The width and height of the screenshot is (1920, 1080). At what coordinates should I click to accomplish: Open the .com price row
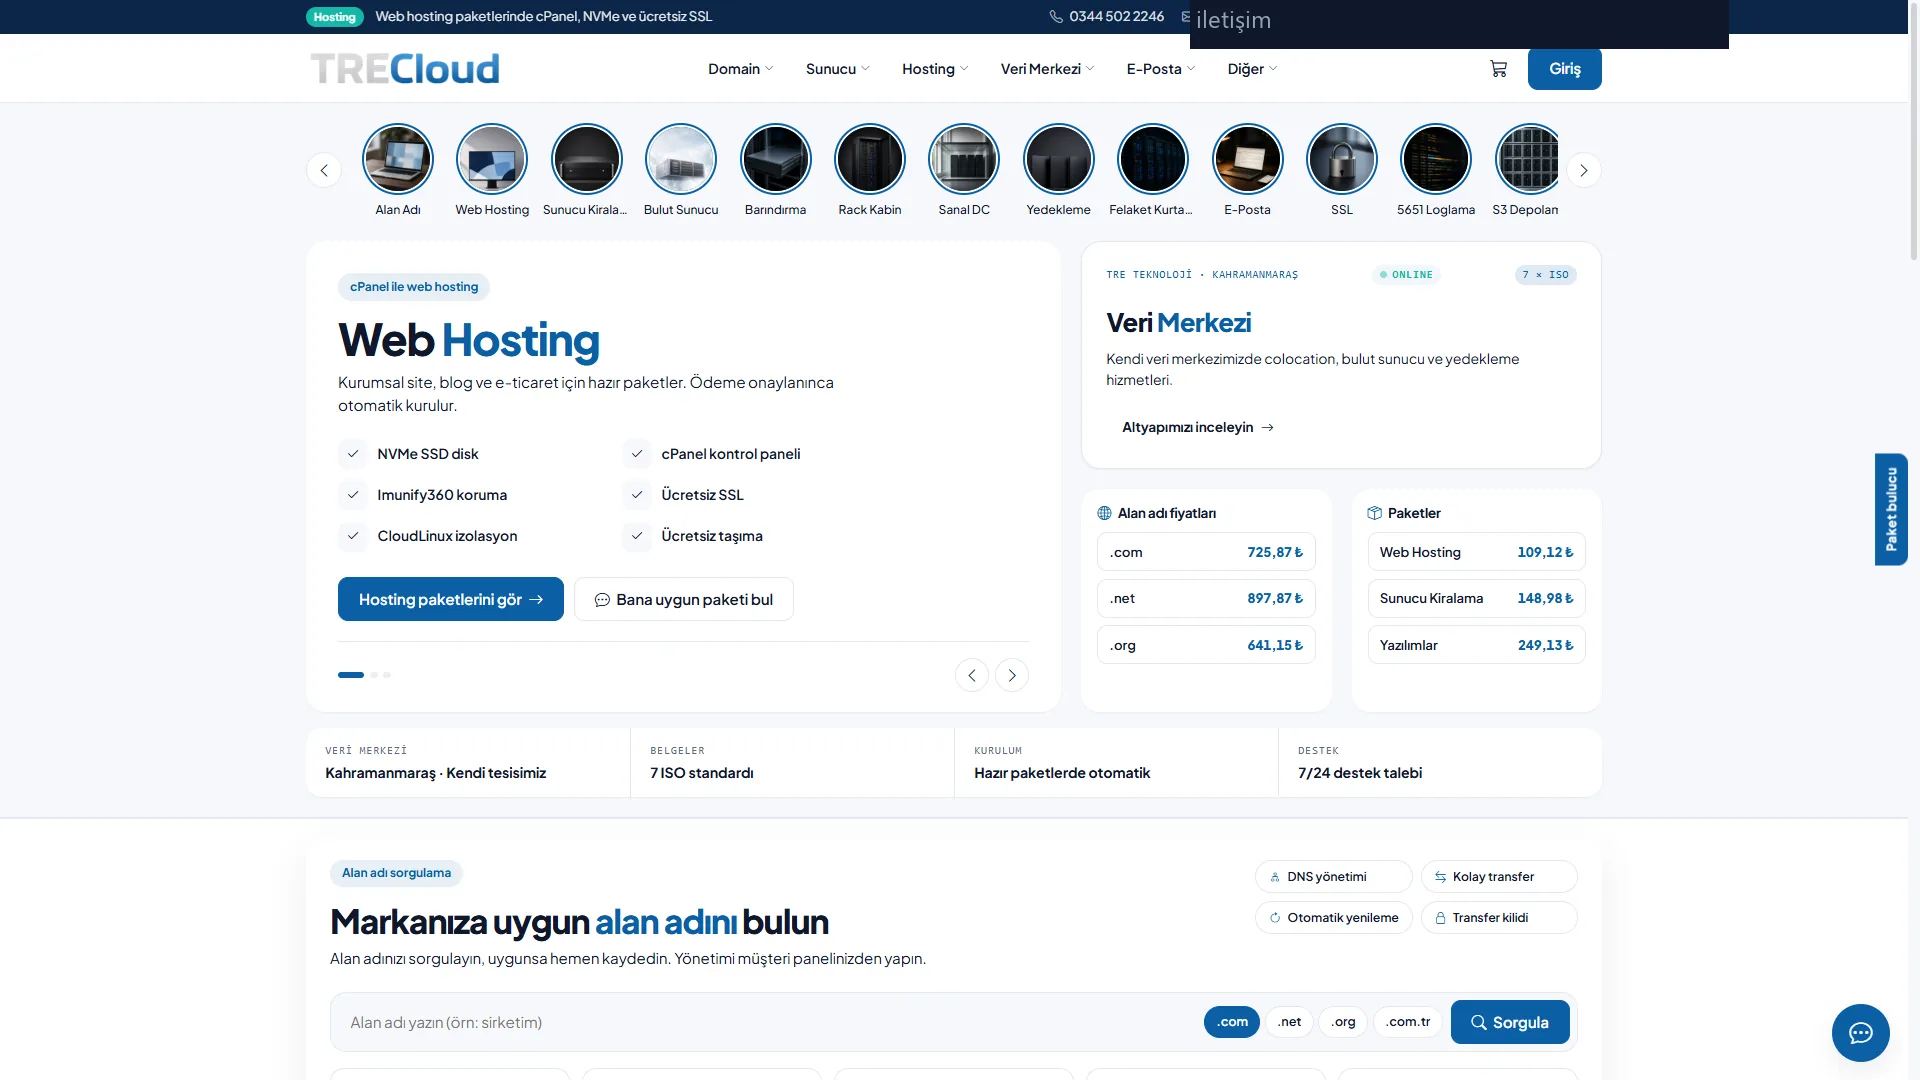(1206, 552)
